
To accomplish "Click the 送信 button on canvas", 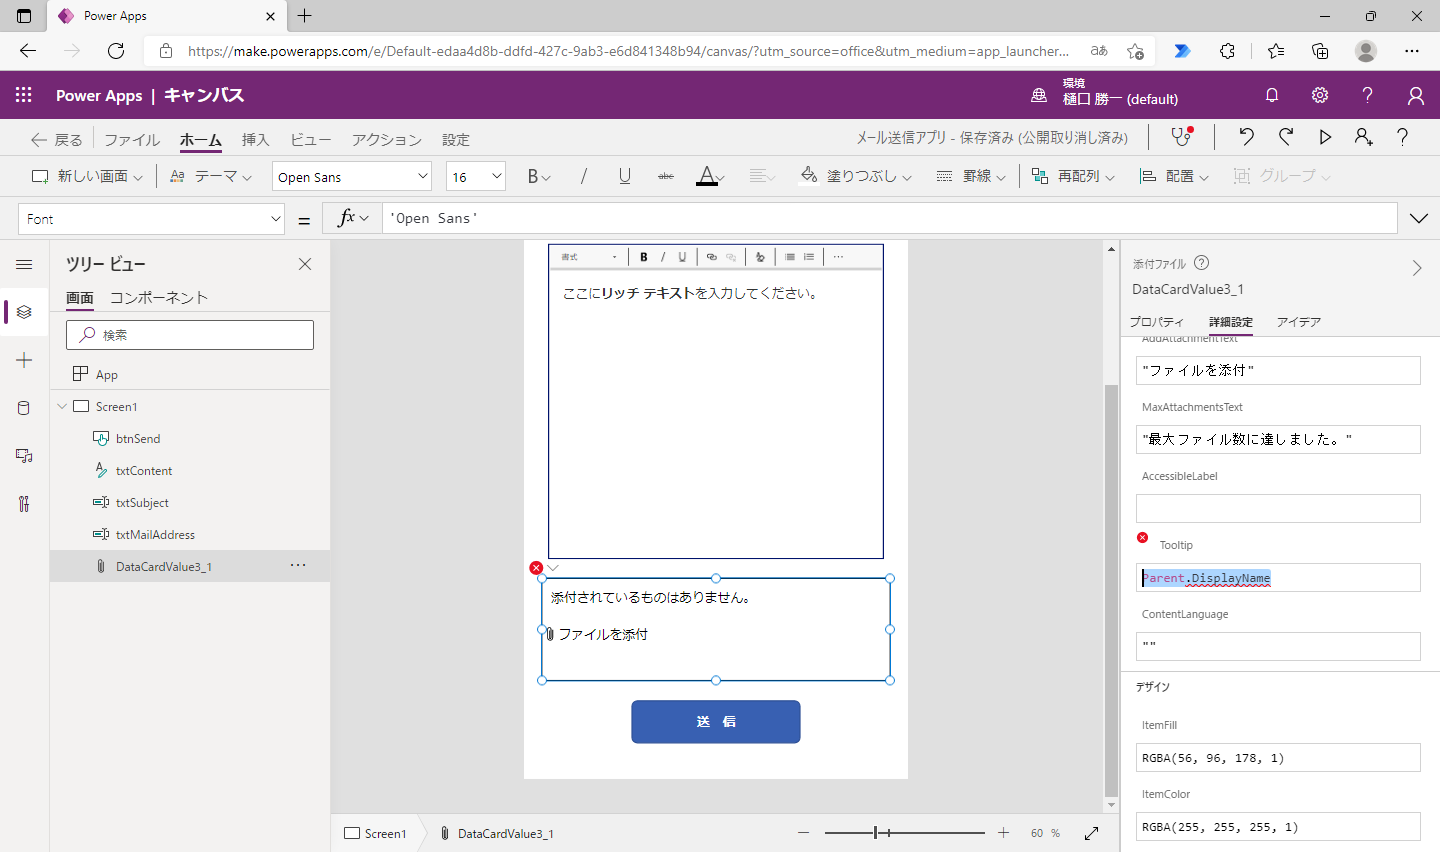I will pyautogui.click(x=716, y=721).
